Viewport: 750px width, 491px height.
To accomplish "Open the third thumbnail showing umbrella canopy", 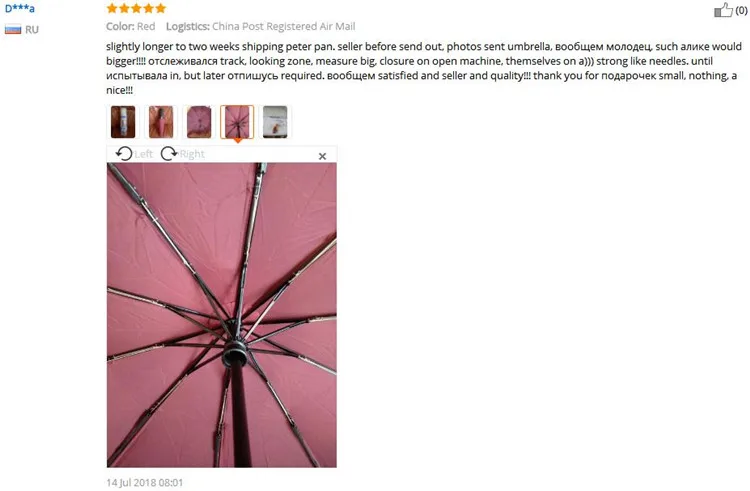I will click(199, 122).
